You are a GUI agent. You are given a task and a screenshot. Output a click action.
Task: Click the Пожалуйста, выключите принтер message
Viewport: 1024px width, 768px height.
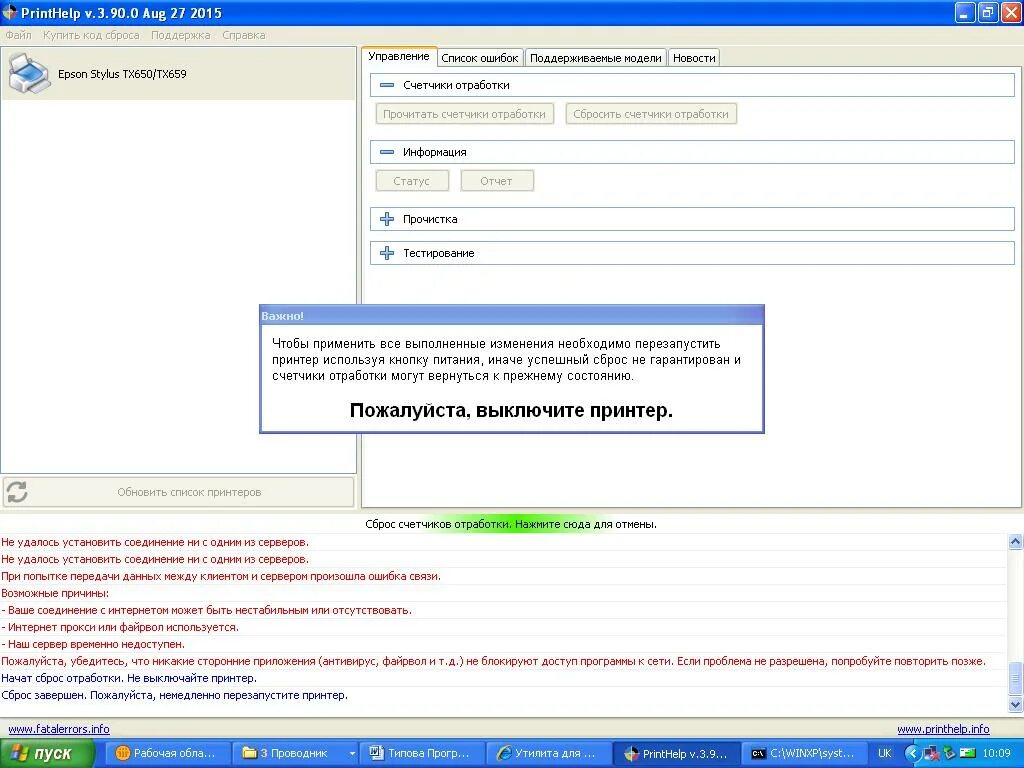pos(511,410)
